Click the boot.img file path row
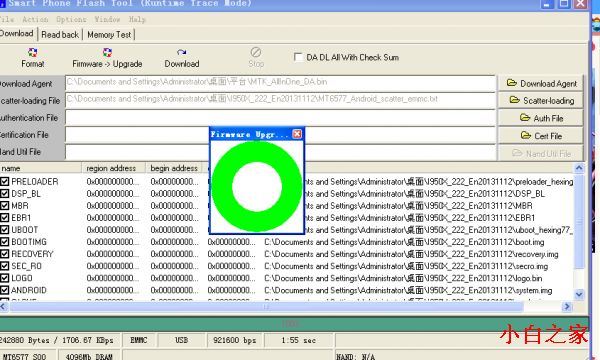 (404, 242)
